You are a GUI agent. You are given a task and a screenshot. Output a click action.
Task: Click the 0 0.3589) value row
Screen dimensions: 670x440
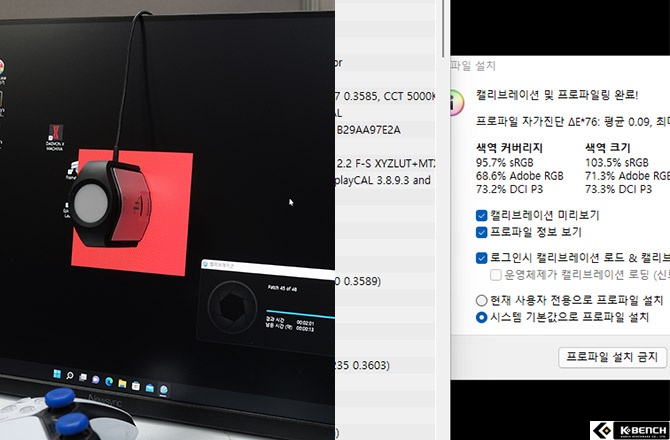(x=358, y=281)
